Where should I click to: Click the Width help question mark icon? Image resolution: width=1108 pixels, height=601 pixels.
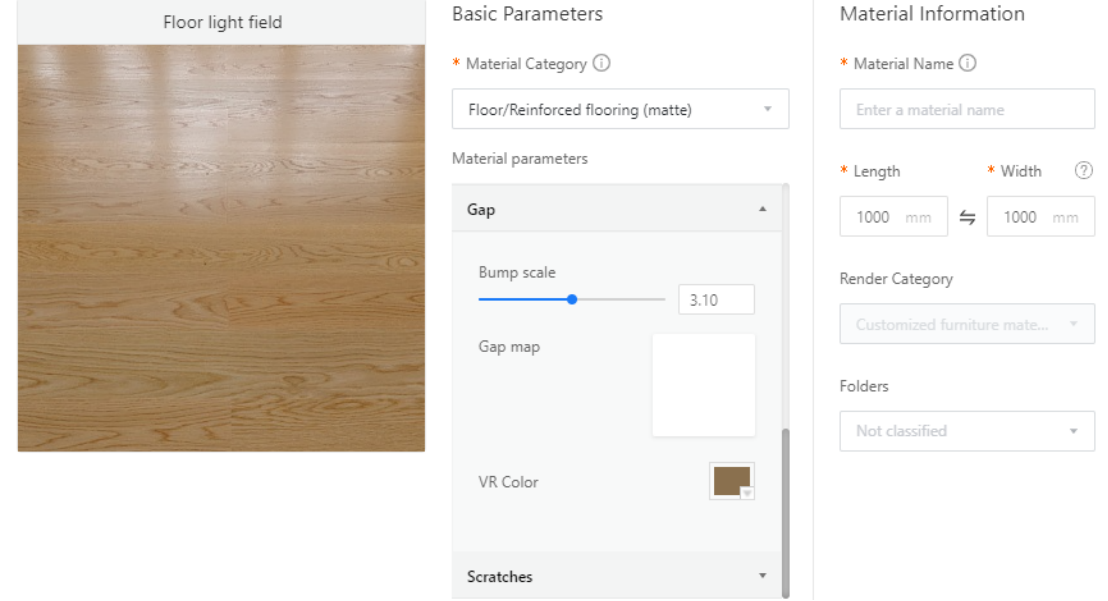tap(1083, 171)
